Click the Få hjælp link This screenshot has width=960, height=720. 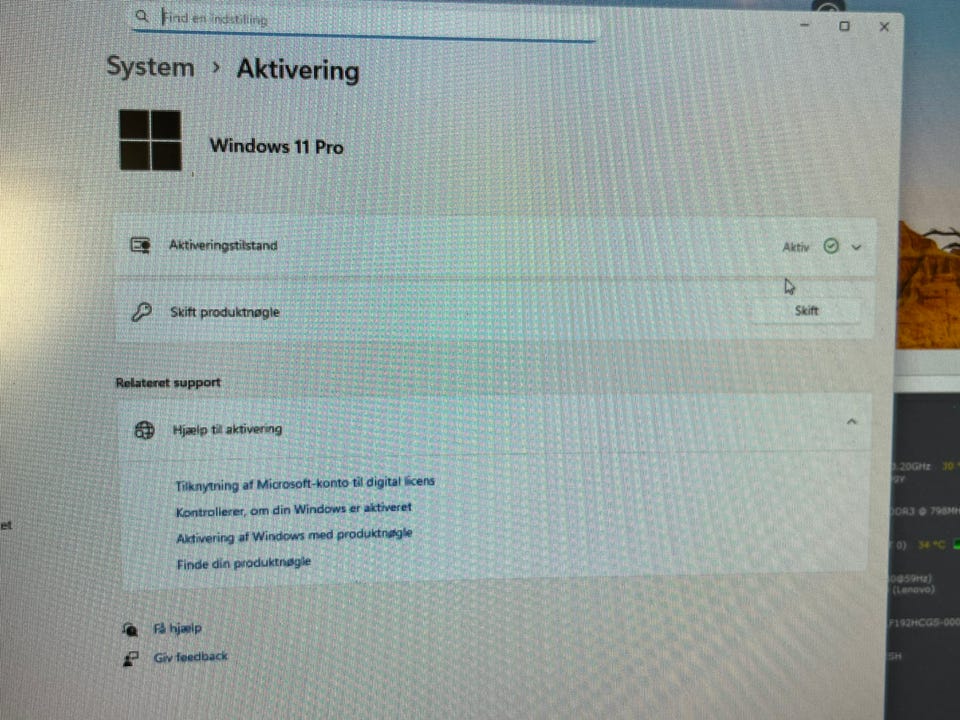pyautogui.click(x=177, y=628)
